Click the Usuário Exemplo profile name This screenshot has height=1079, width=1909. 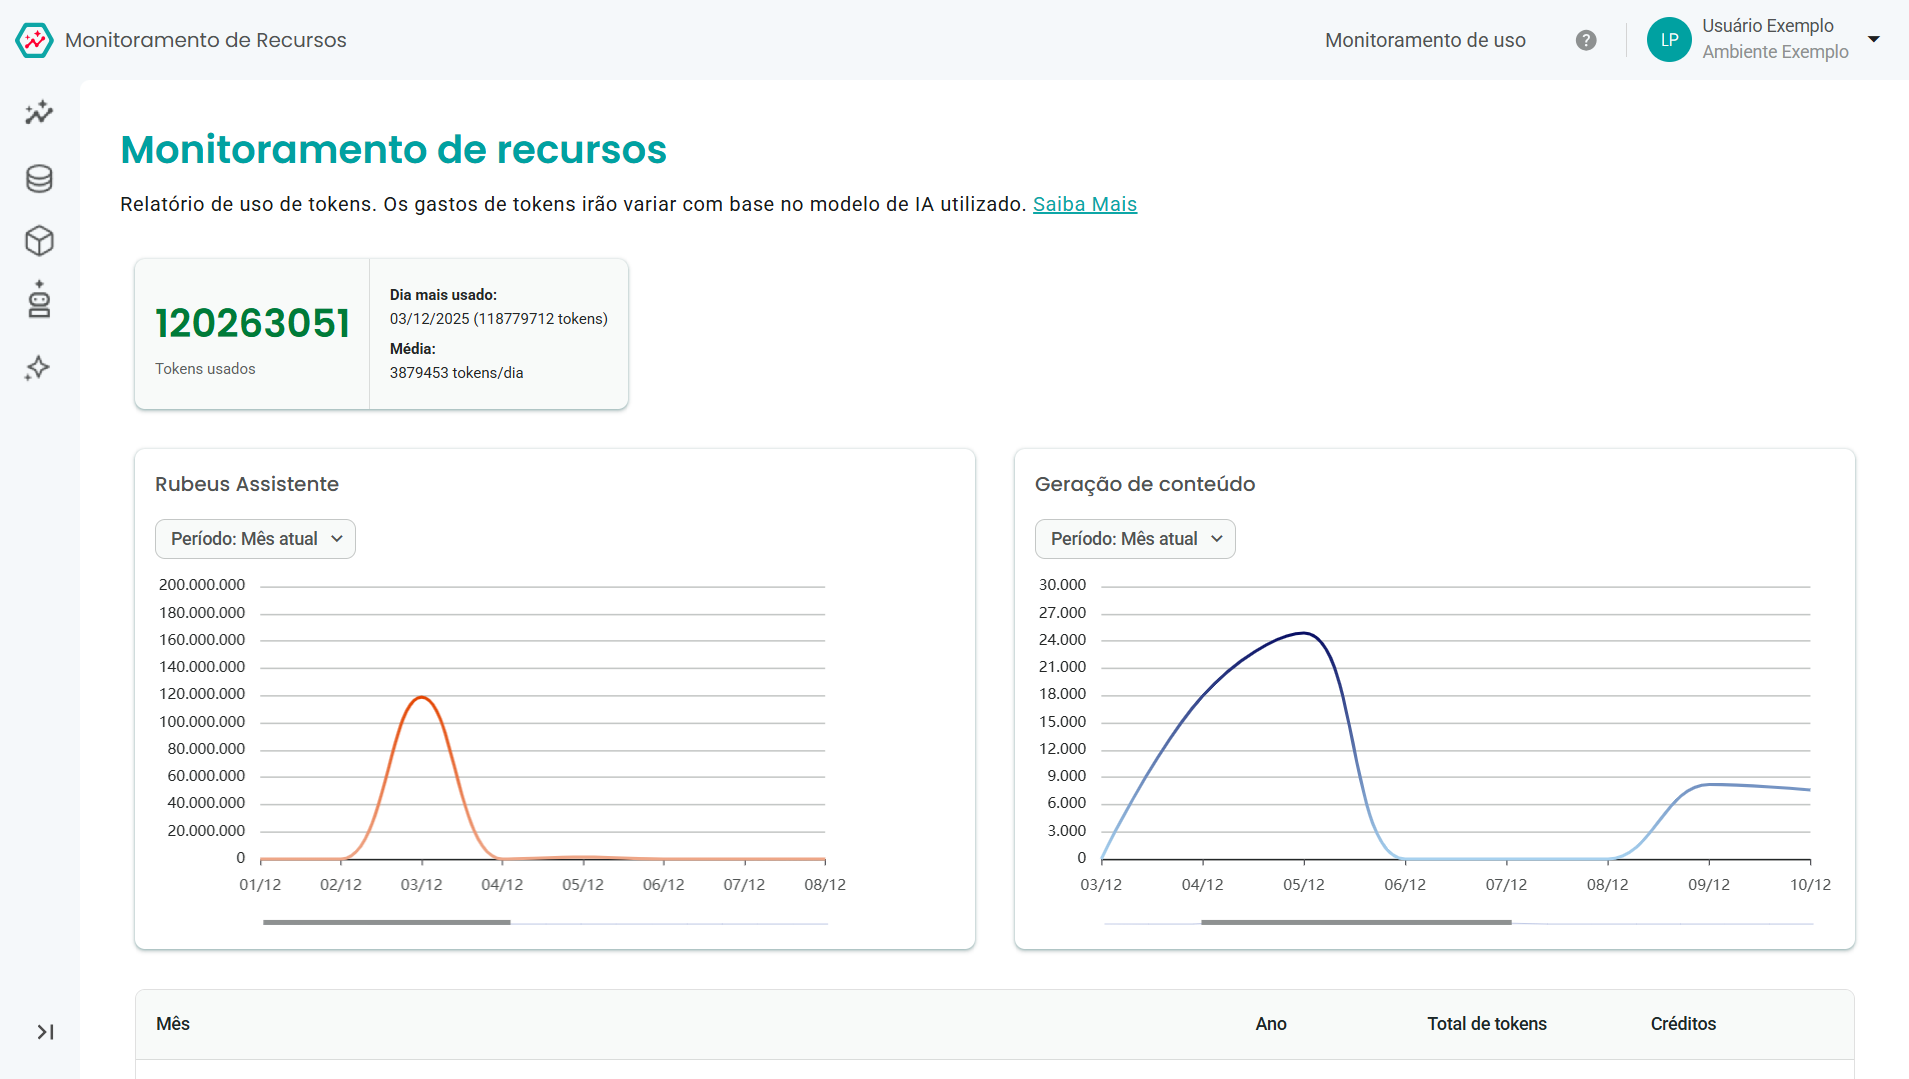(1768, 26)
